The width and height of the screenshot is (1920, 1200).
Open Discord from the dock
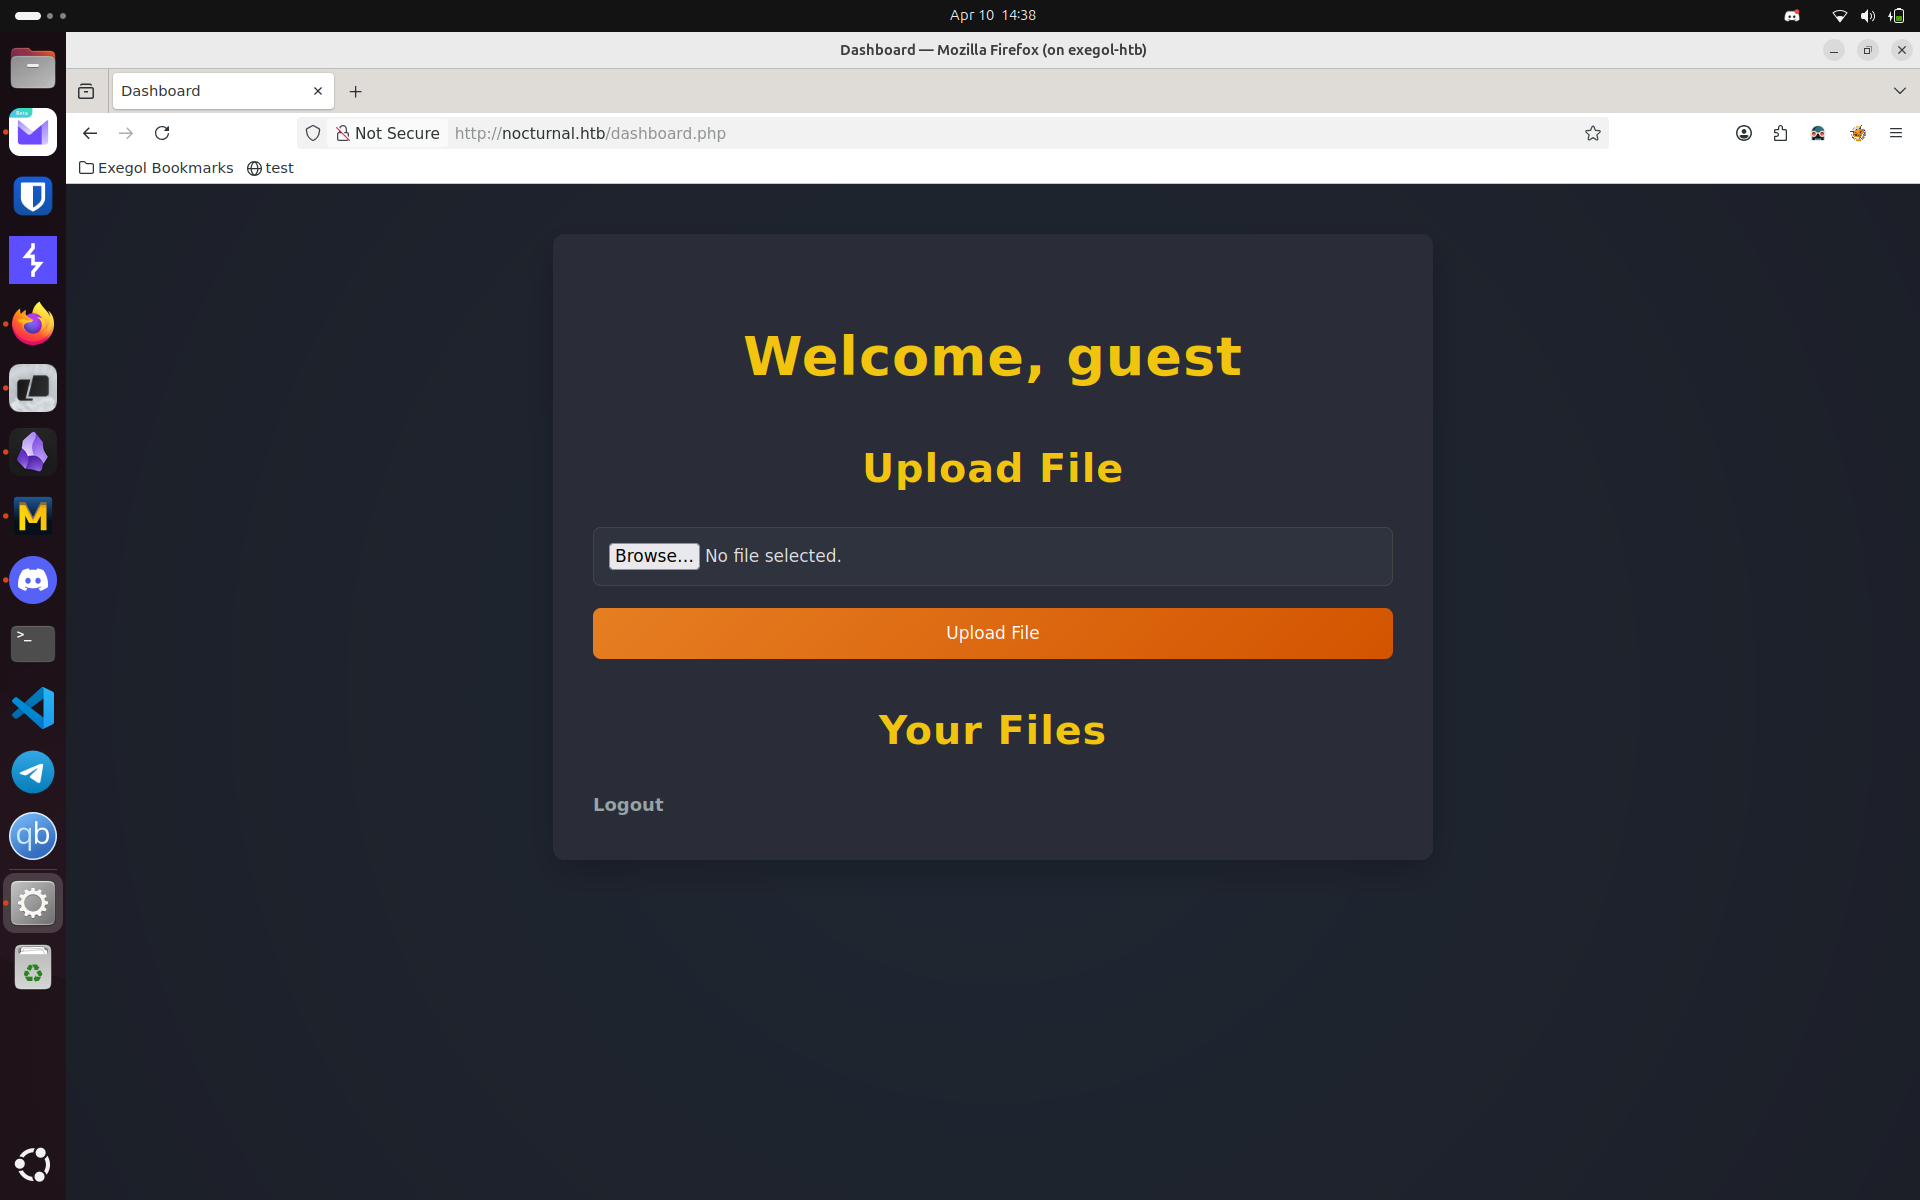(33, 580)
